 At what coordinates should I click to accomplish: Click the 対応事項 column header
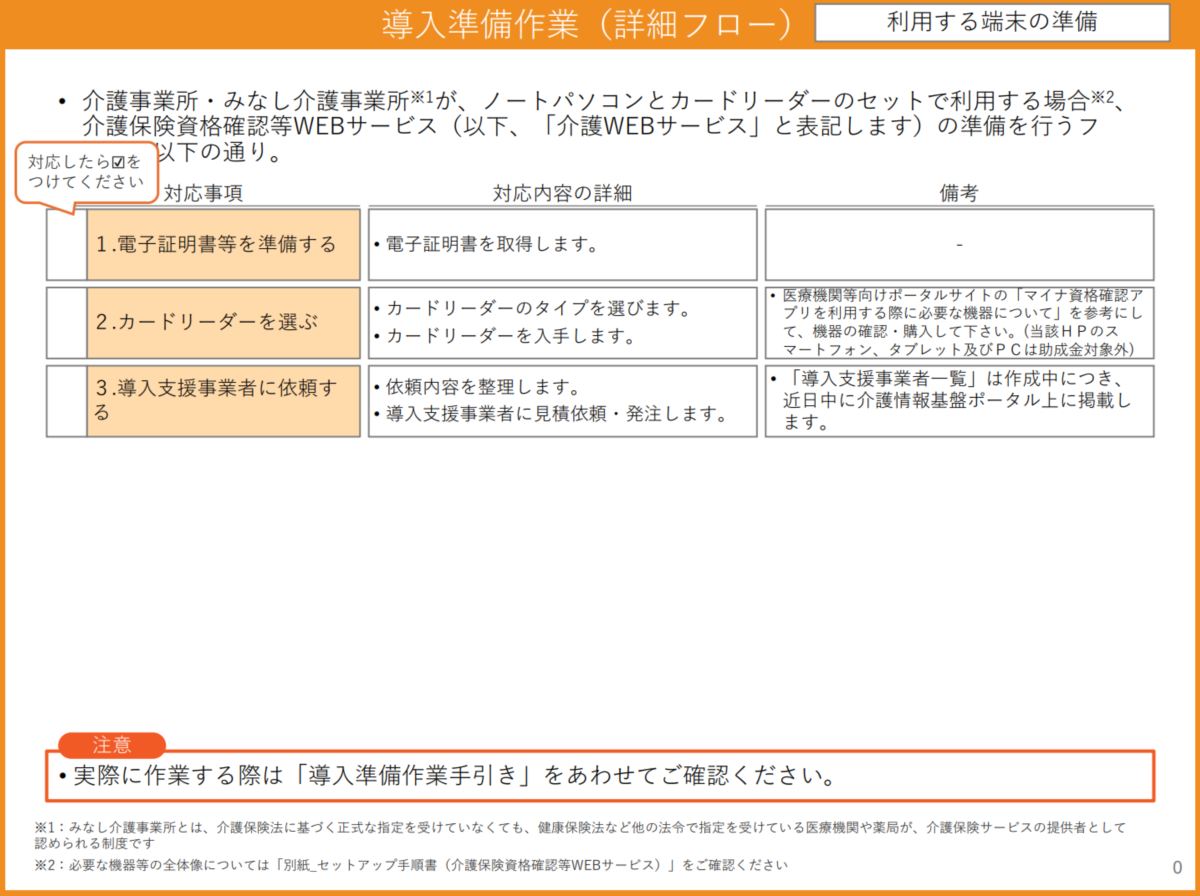click(x=203, y=194)
